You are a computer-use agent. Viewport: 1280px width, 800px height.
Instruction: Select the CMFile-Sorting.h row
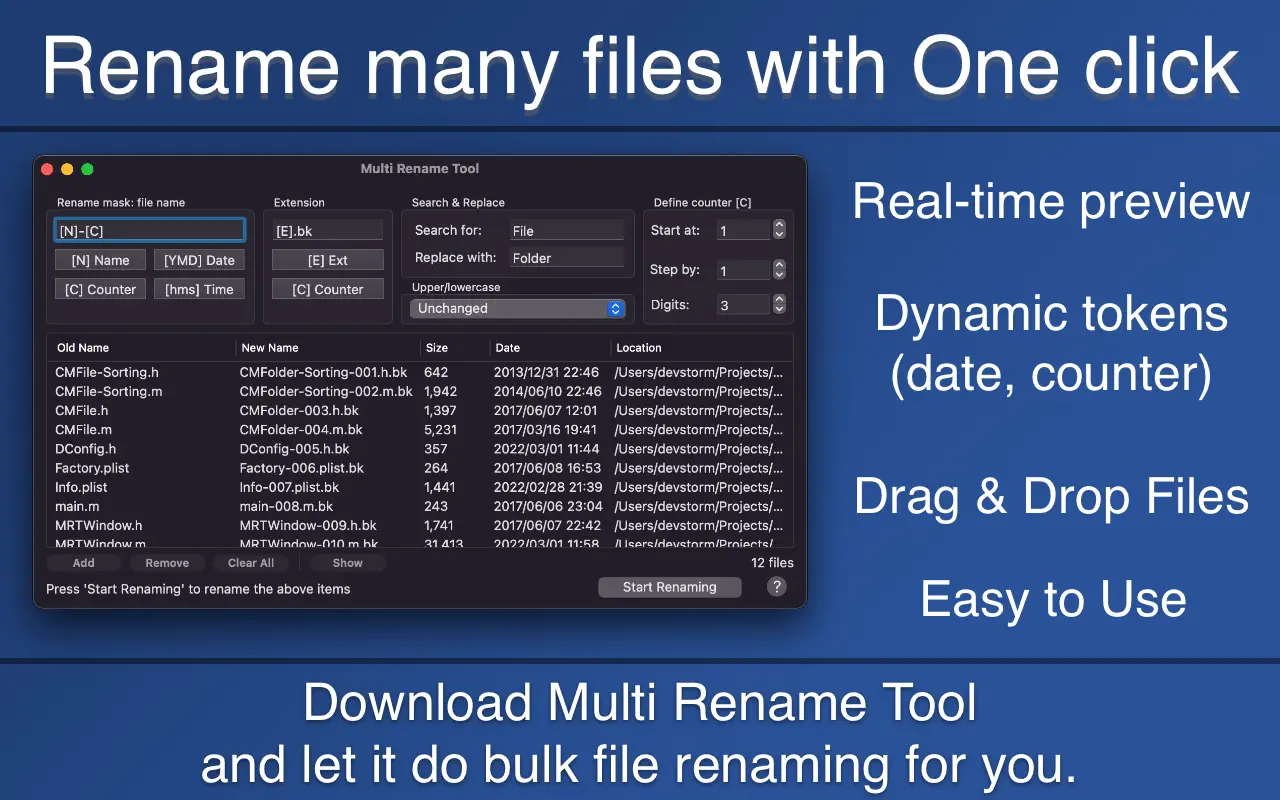click(x=420, y=372)
